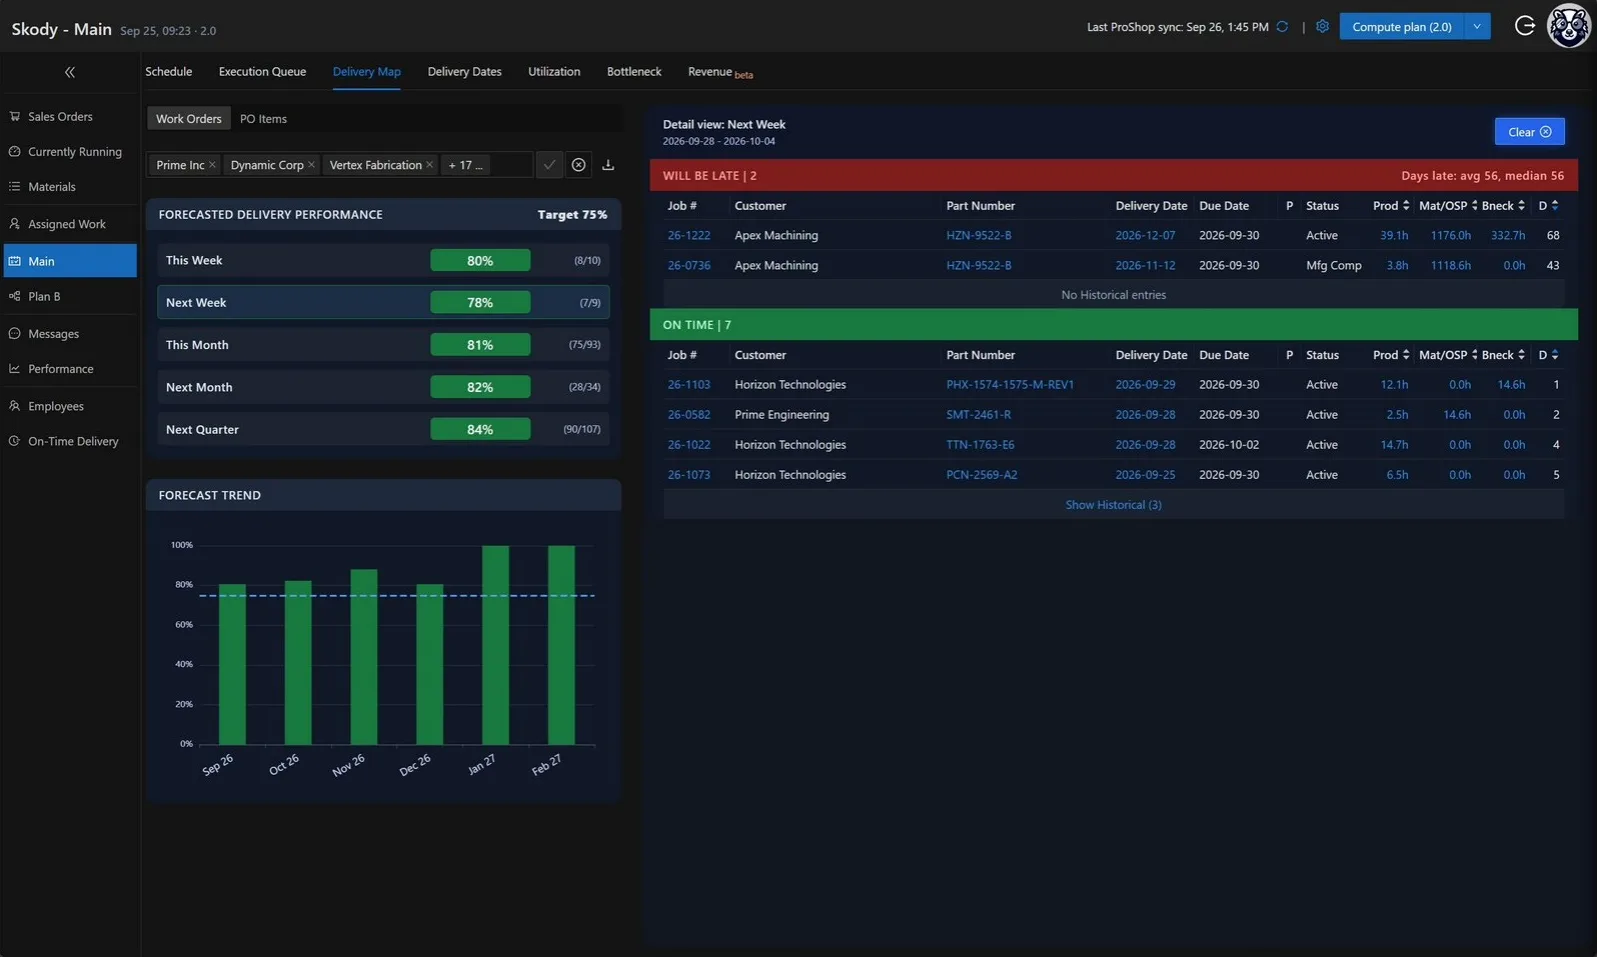Toggle to the Work Orders view
The image size is (1597, 957).
coord(188,119)
